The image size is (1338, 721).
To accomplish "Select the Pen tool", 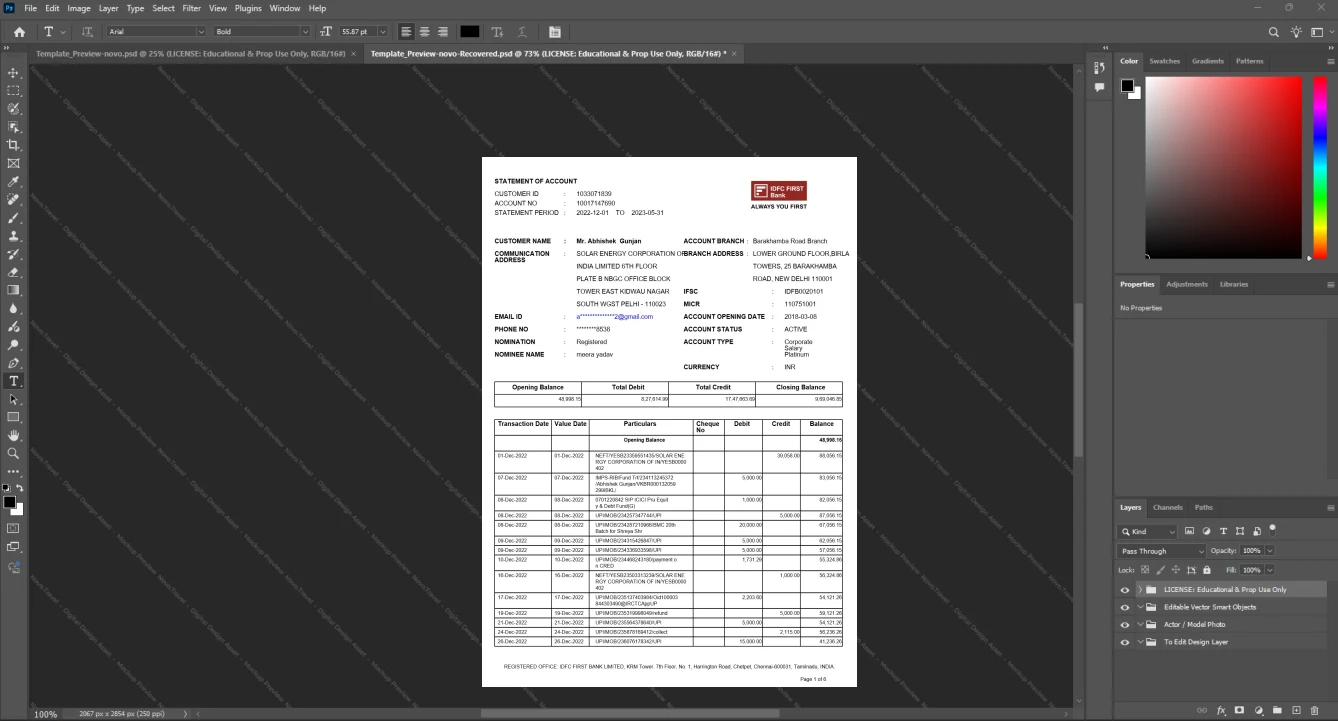I will (x=14, y=363).
